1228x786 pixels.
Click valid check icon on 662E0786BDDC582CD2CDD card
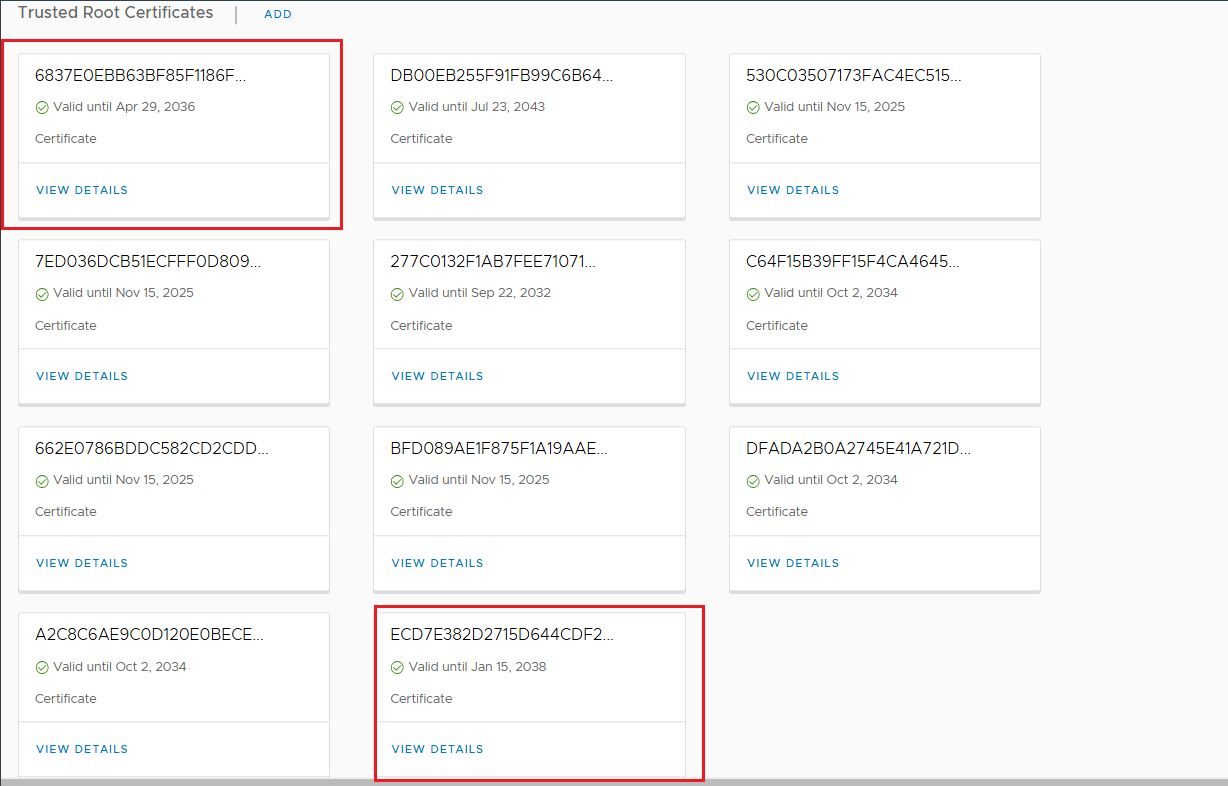42,480
